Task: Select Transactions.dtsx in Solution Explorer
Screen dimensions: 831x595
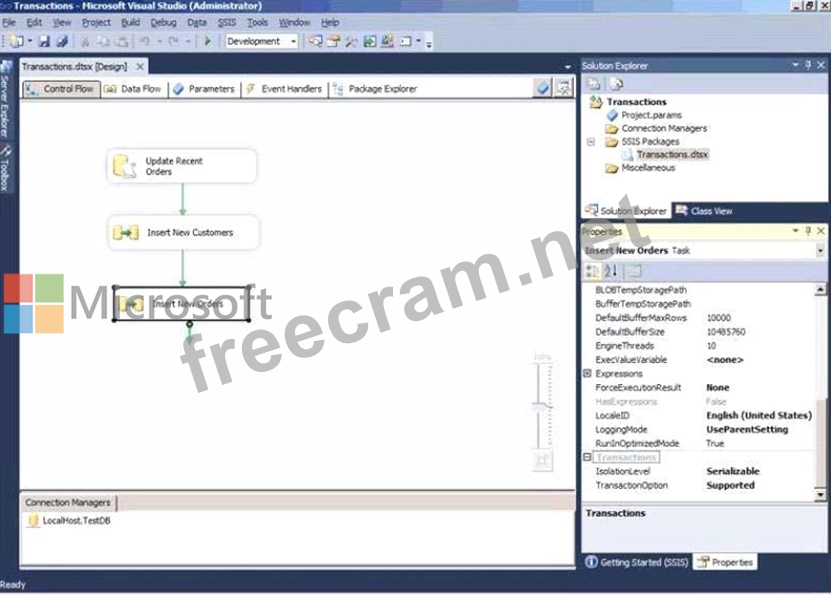Action: (672, 155)
